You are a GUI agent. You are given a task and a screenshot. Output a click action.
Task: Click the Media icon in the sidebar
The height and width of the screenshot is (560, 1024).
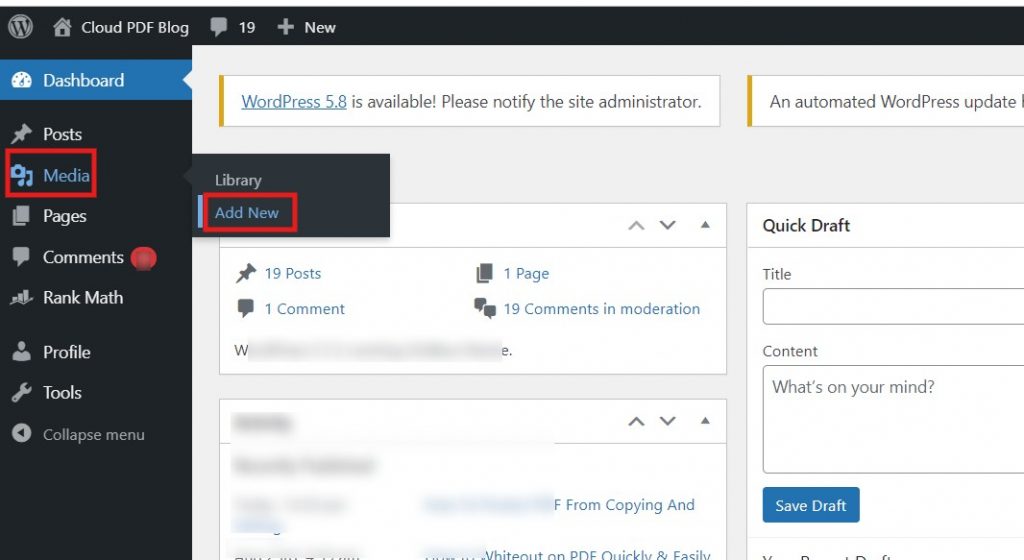pyautogui.click(x=22, y=175)
